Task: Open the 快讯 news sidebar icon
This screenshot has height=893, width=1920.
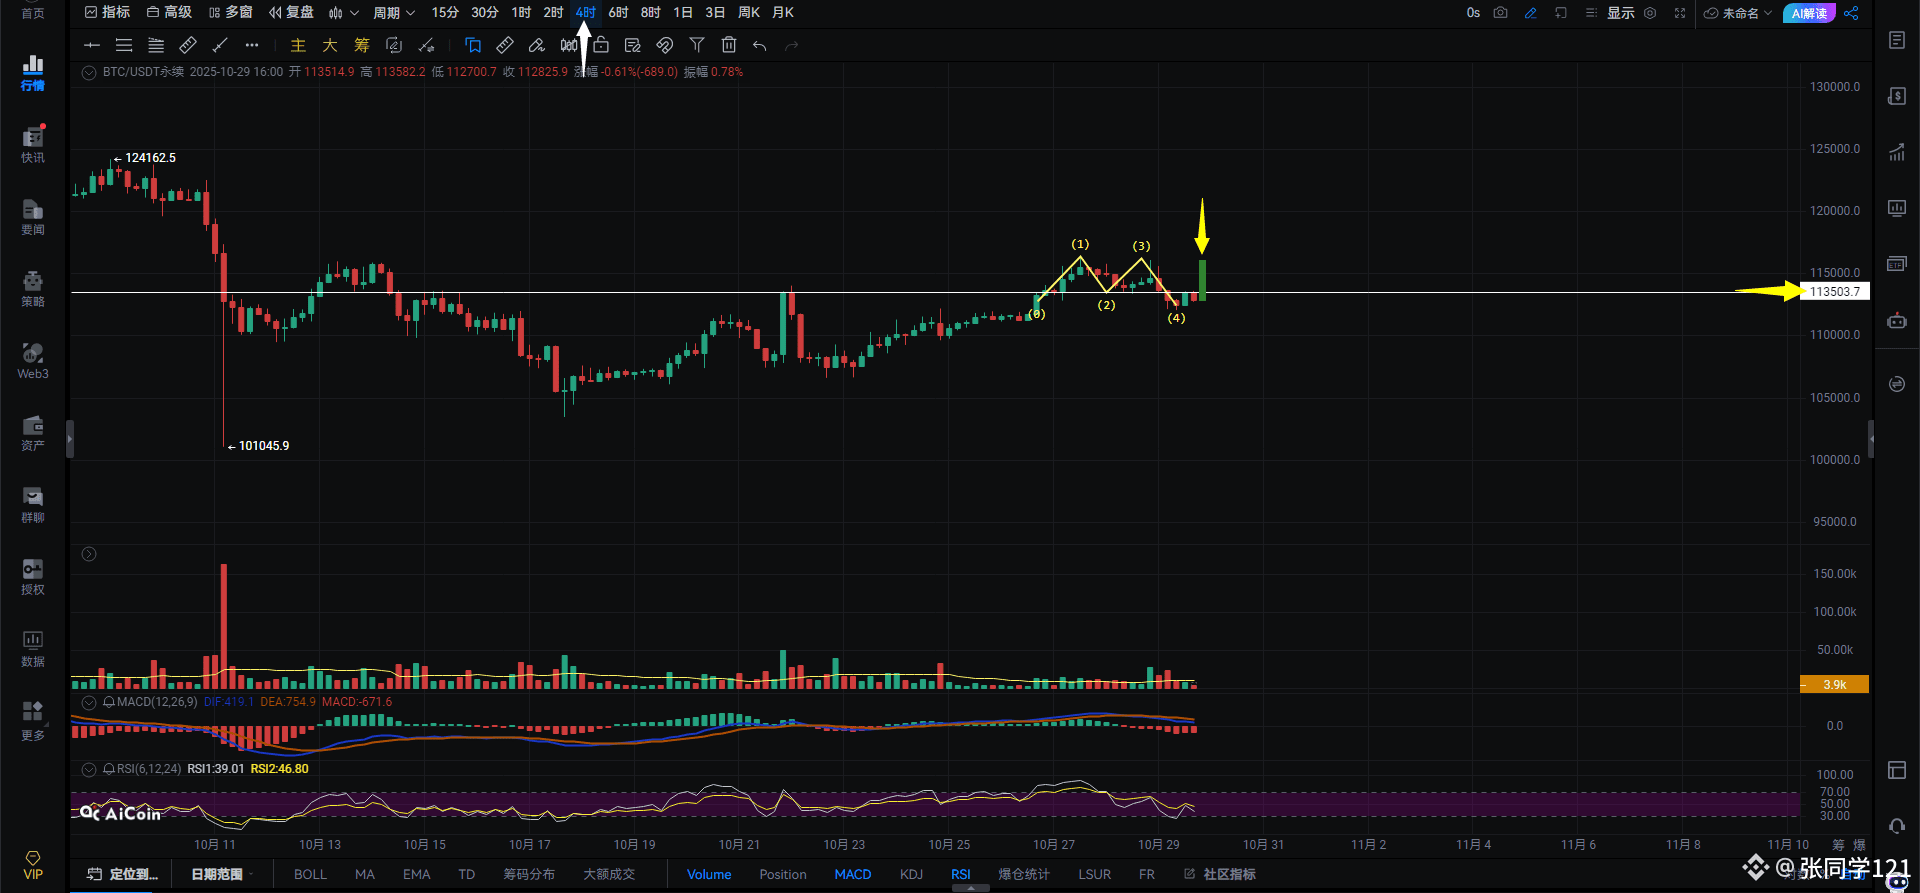Action: (33, 144)
